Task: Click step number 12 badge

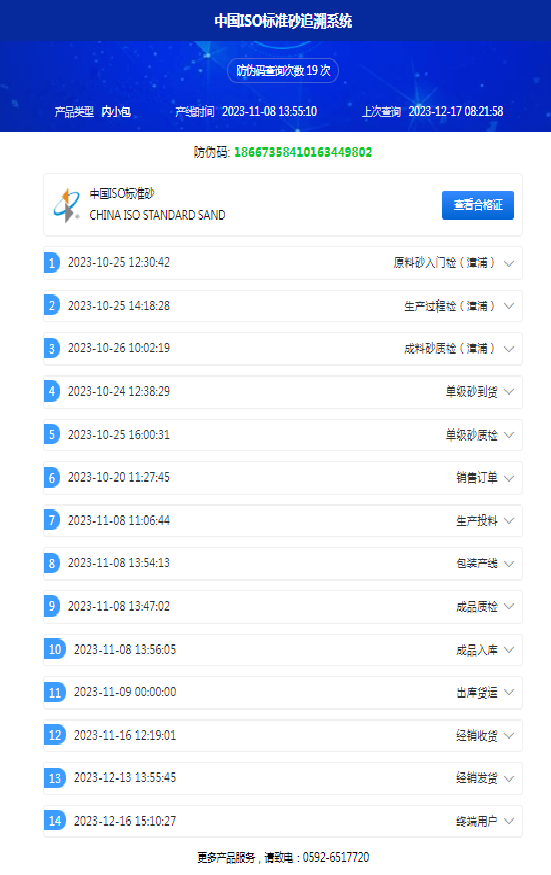Action: pyautogui.click(x=55, y=735)
